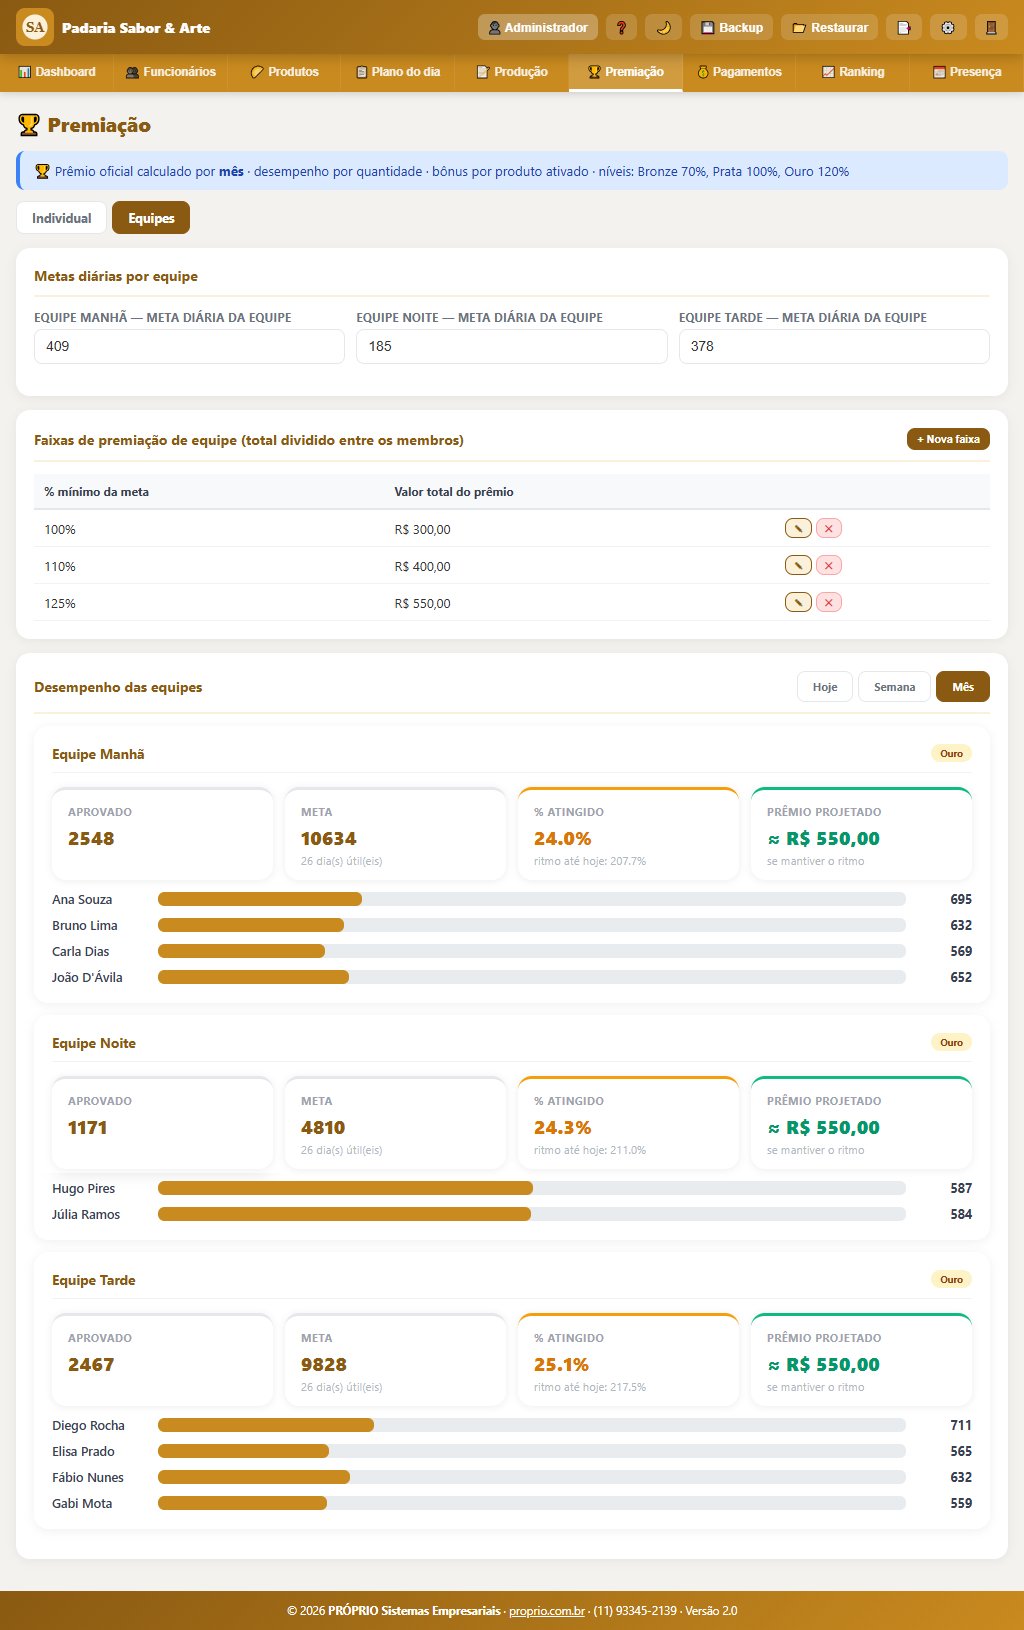1024x1630 pixels.
Task: Open the Produção tab
Action: pos(512,72)
